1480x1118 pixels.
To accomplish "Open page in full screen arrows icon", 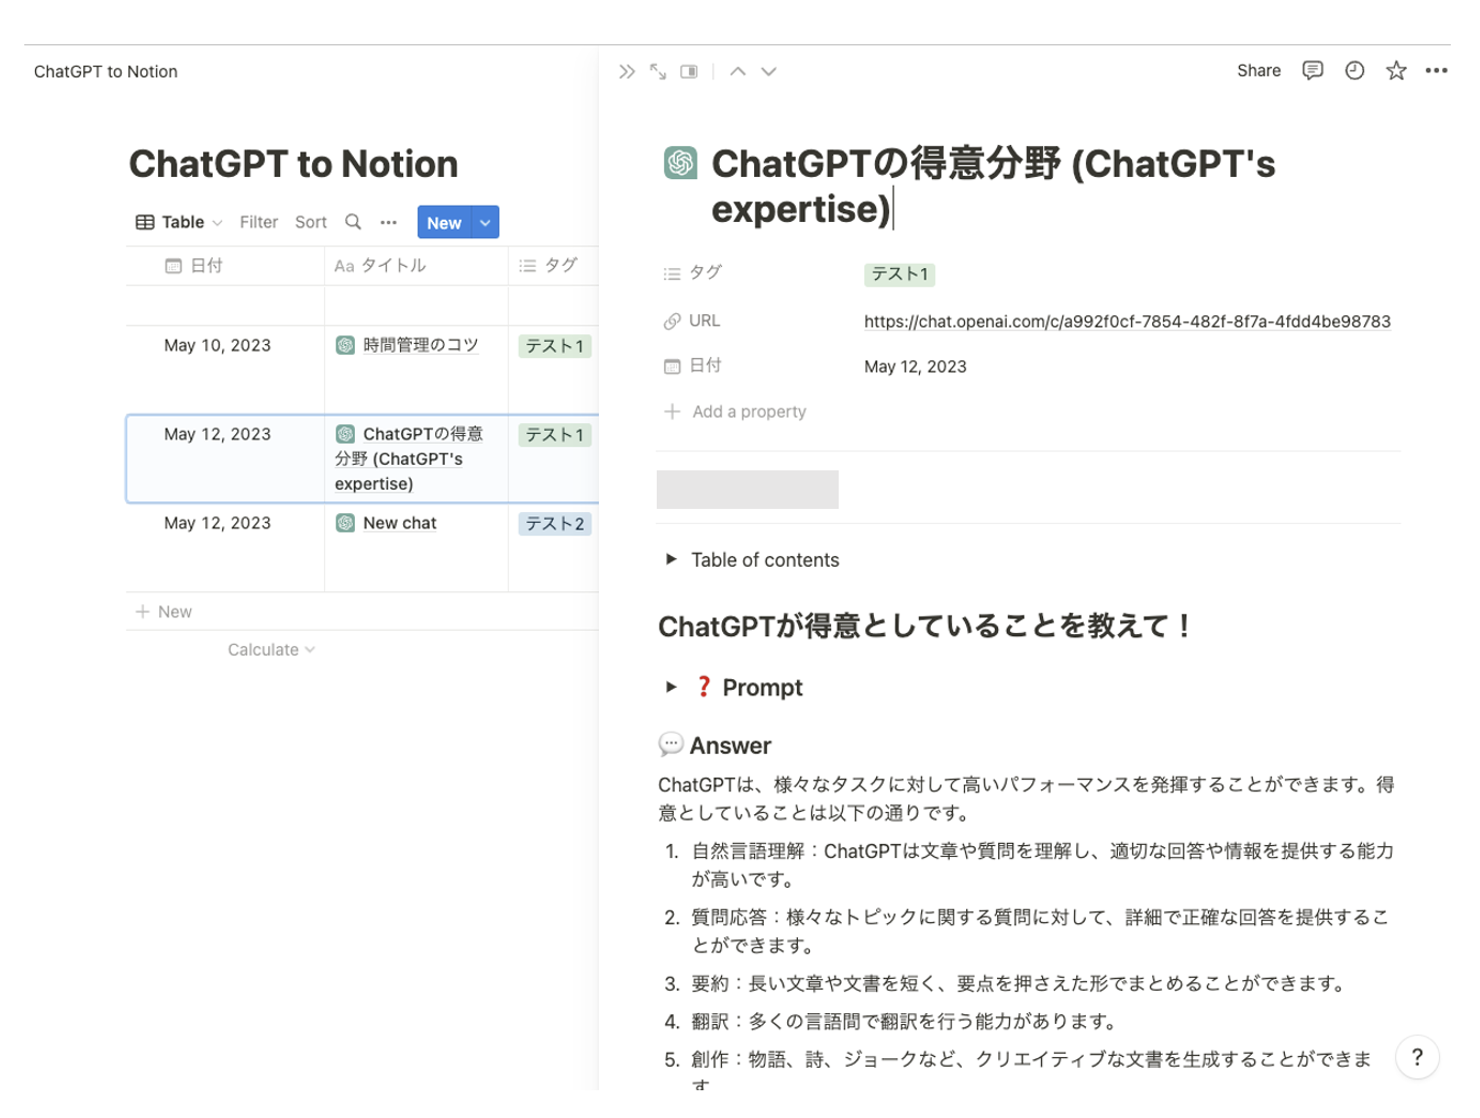I will tap(658, 72).
